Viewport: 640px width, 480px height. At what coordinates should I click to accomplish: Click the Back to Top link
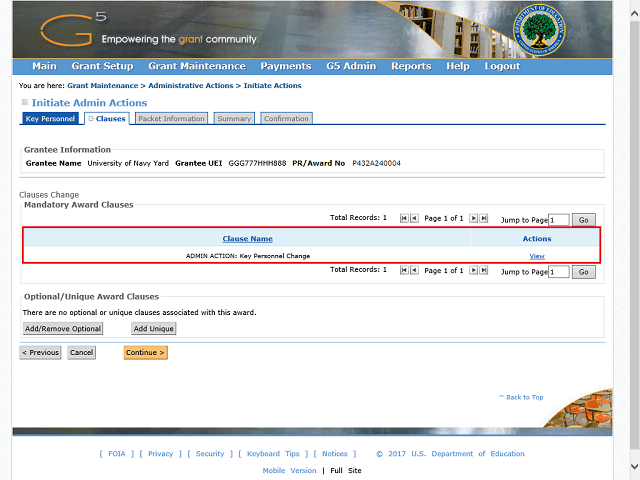pos(521,397)
